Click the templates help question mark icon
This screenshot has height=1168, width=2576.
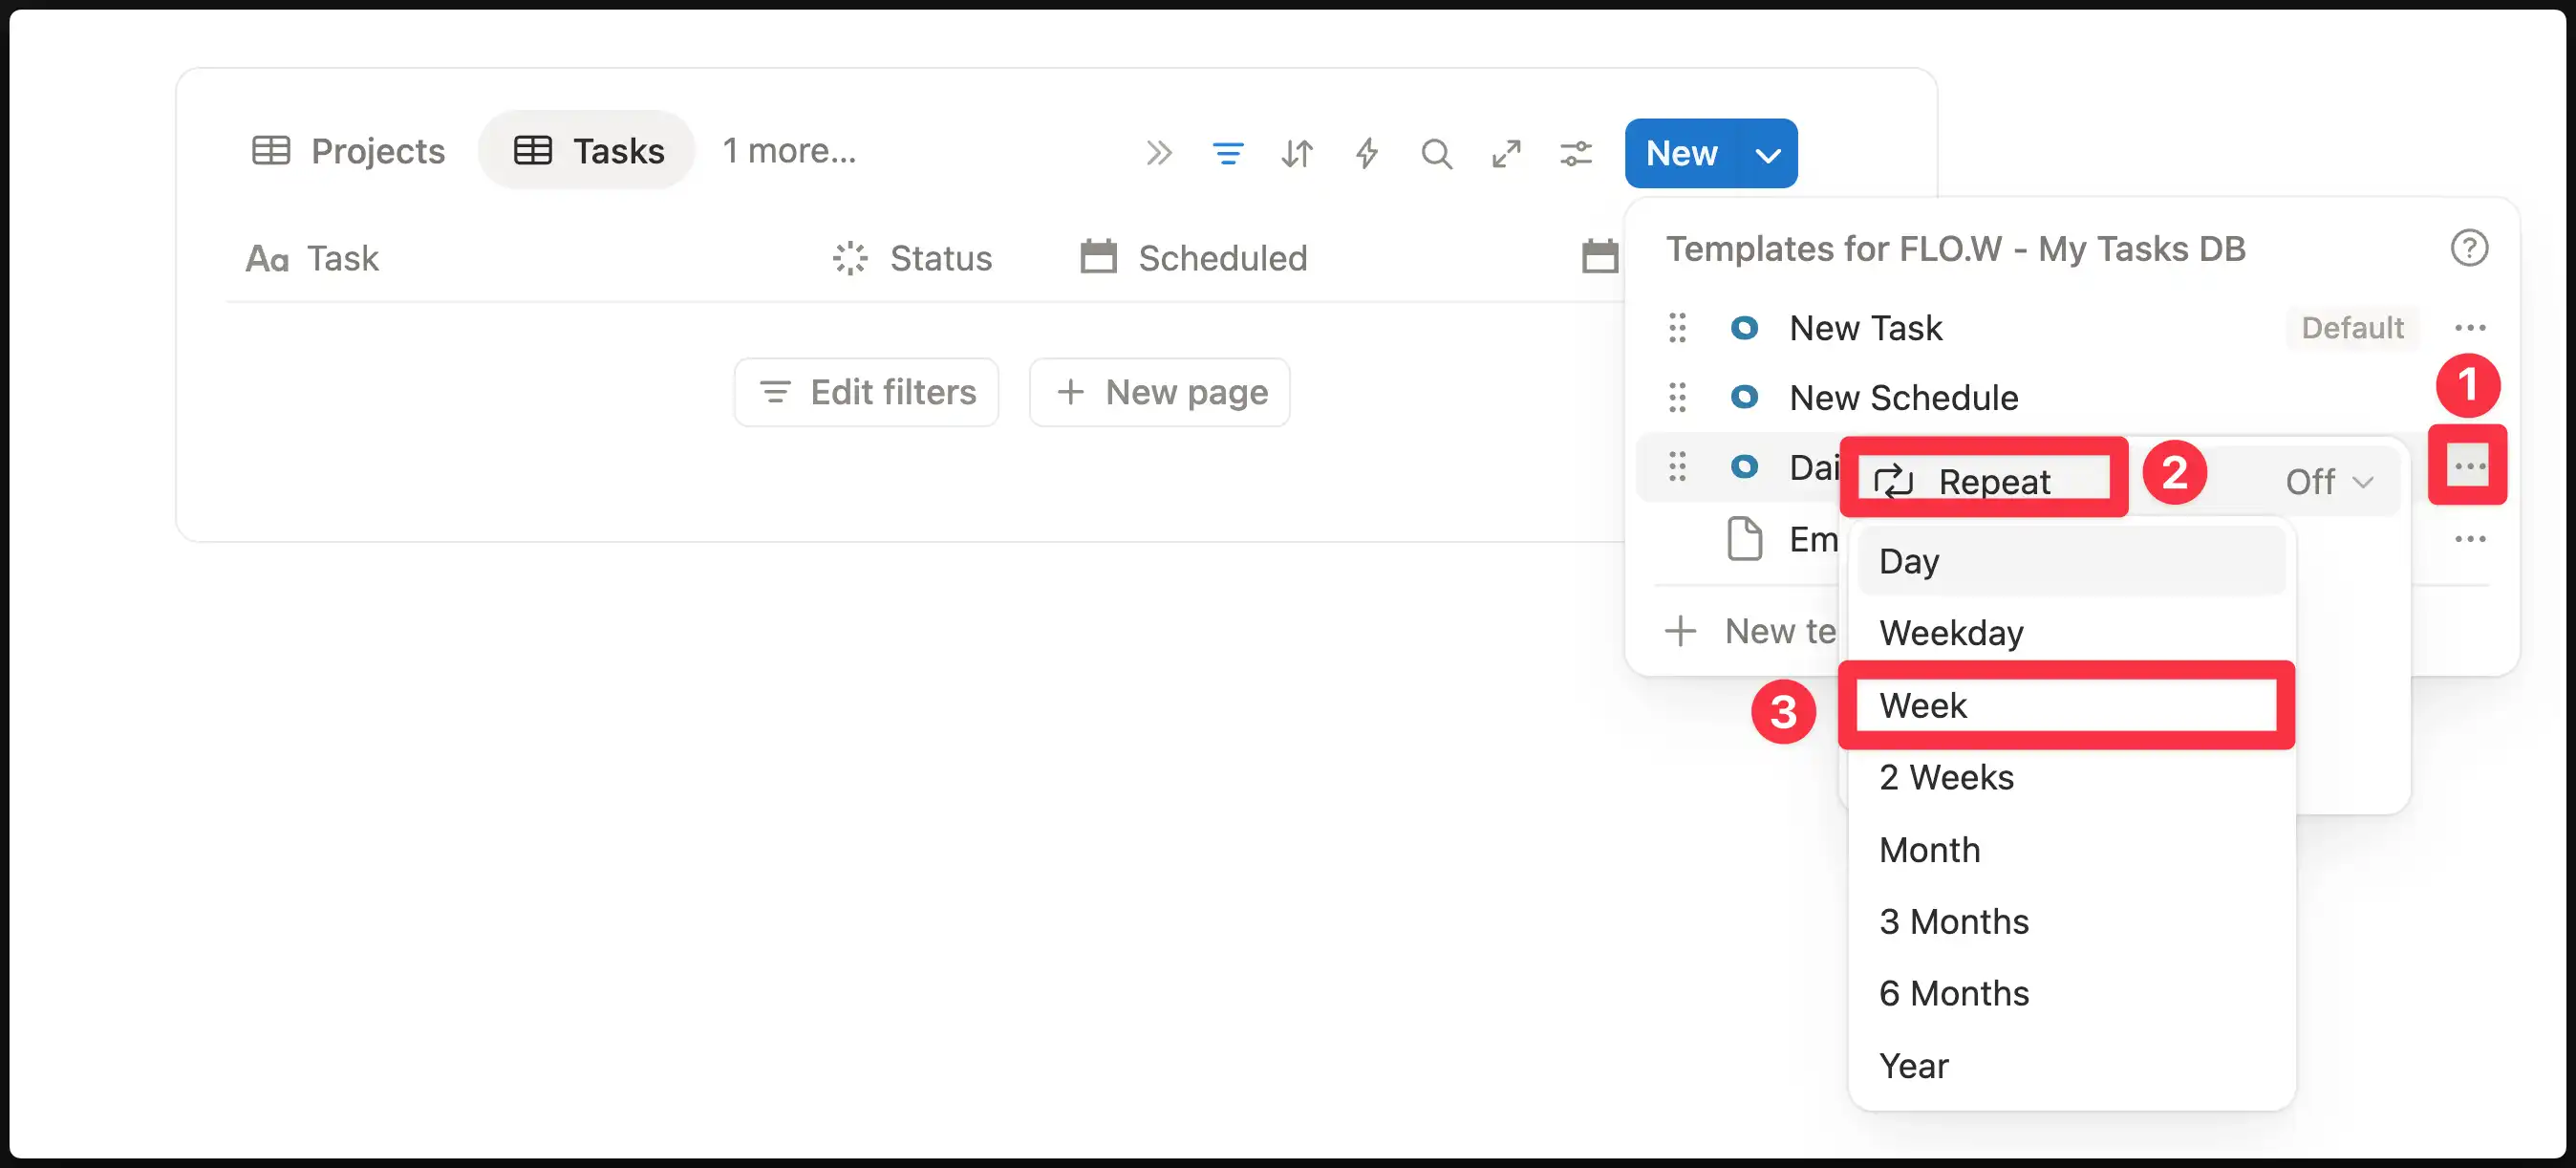[x=2468, y=248]
